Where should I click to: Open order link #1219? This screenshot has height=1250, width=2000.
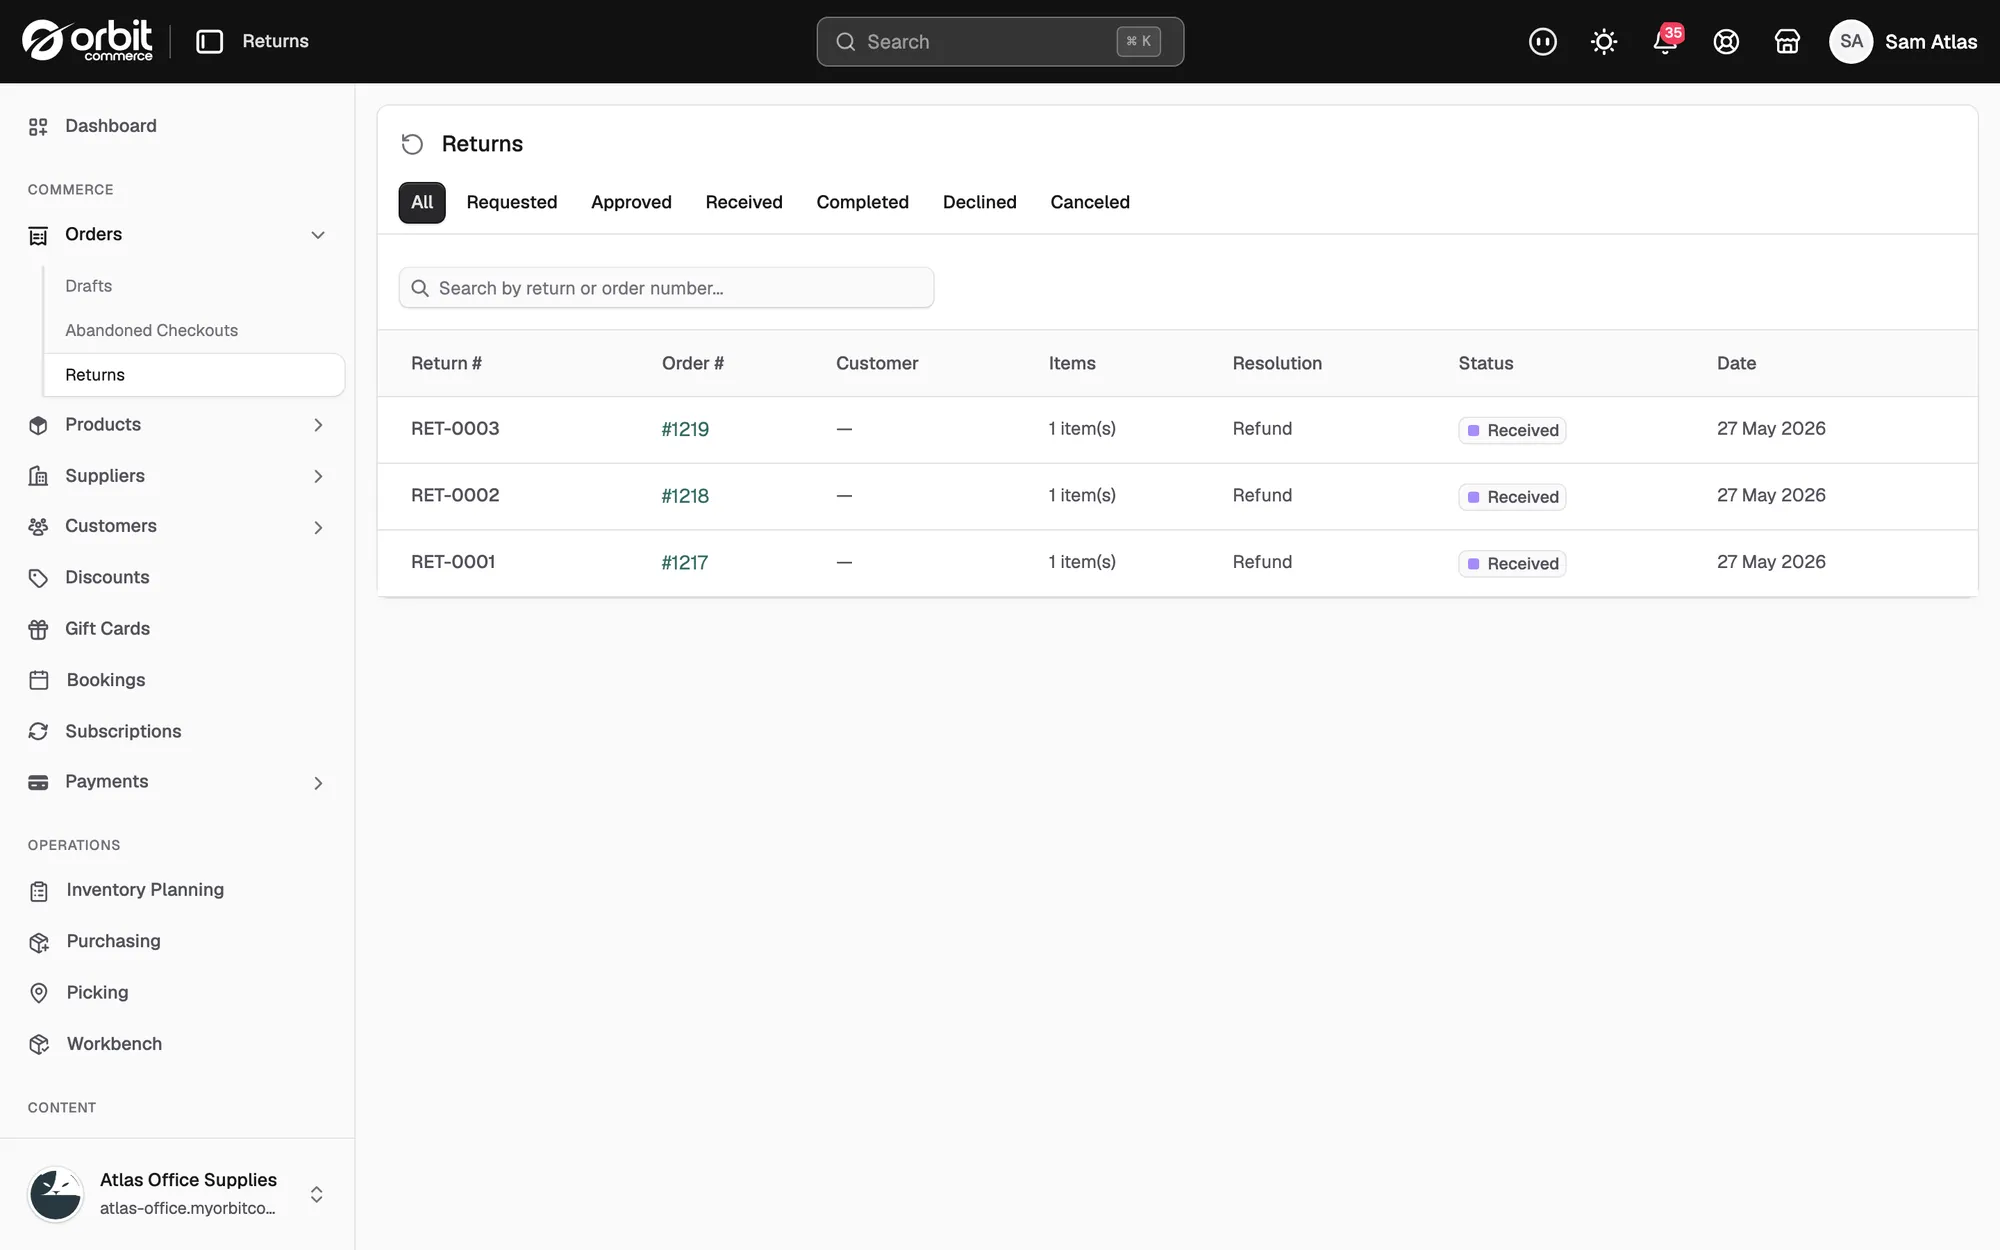pos(685,429)
